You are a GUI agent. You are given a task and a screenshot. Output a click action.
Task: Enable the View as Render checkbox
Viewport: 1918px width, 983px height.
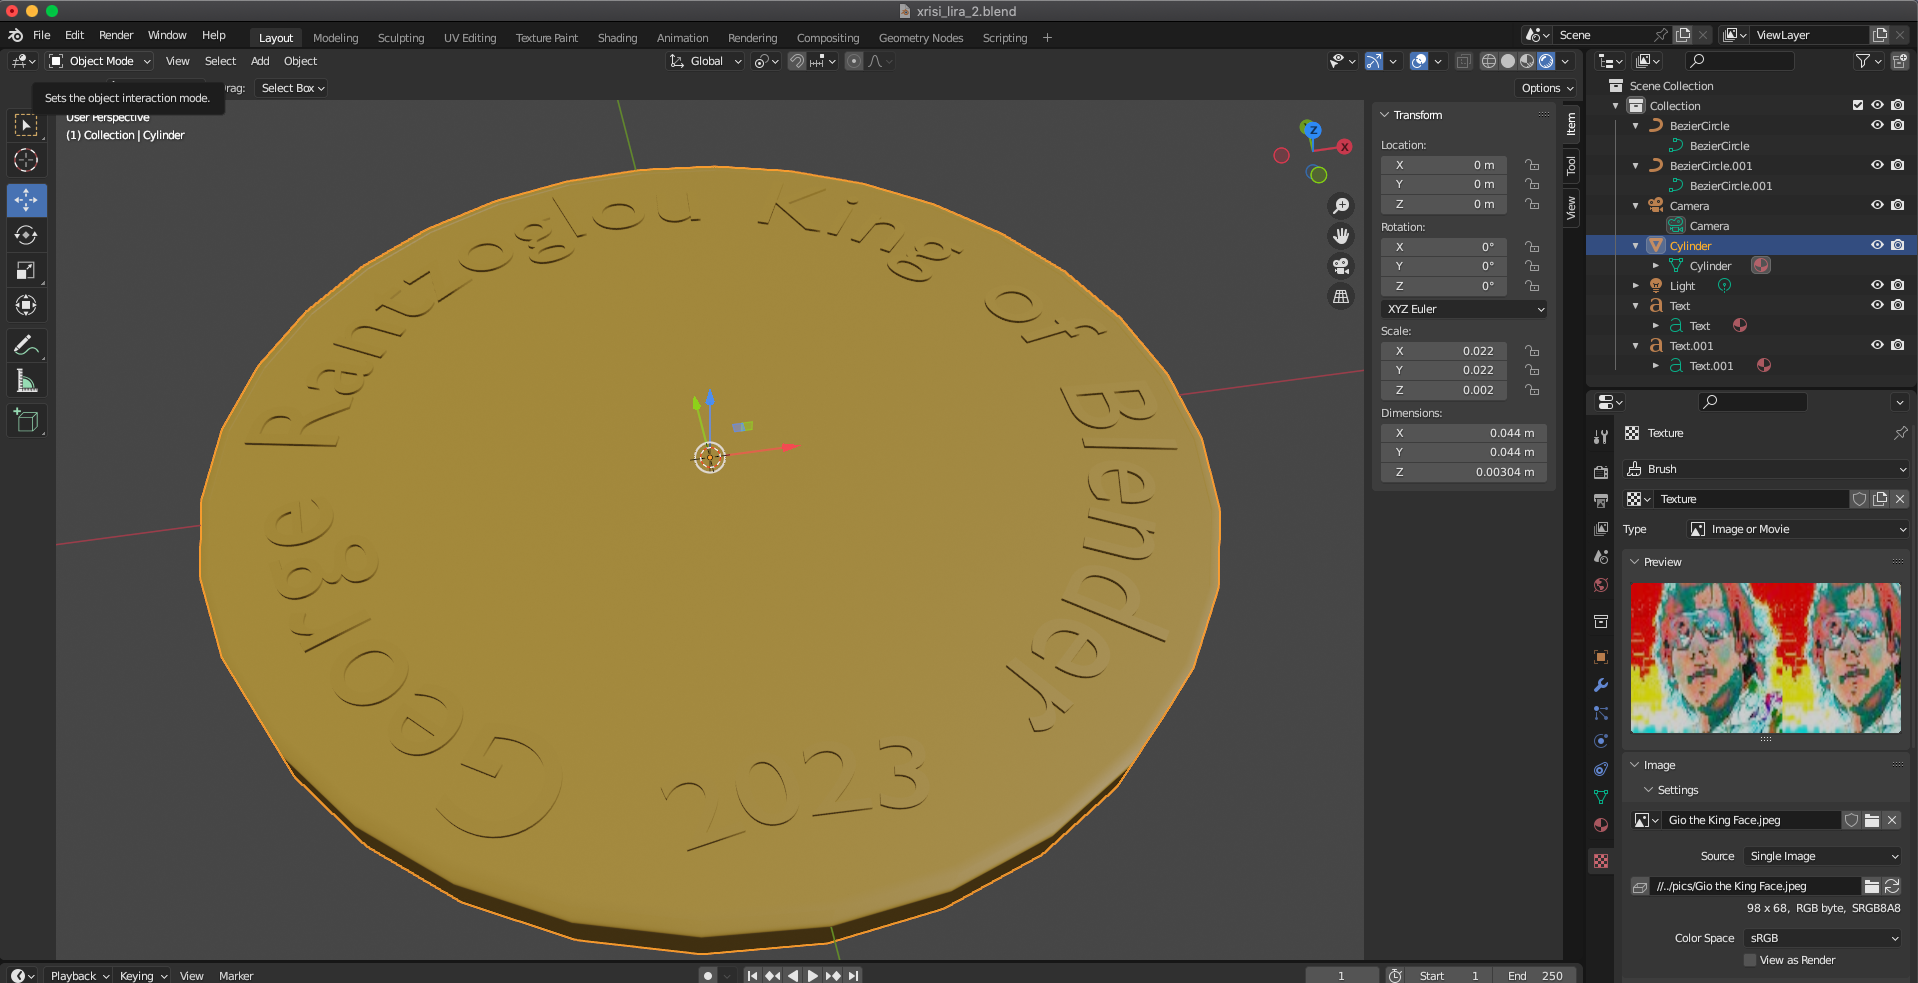[x=1750, y=960]
